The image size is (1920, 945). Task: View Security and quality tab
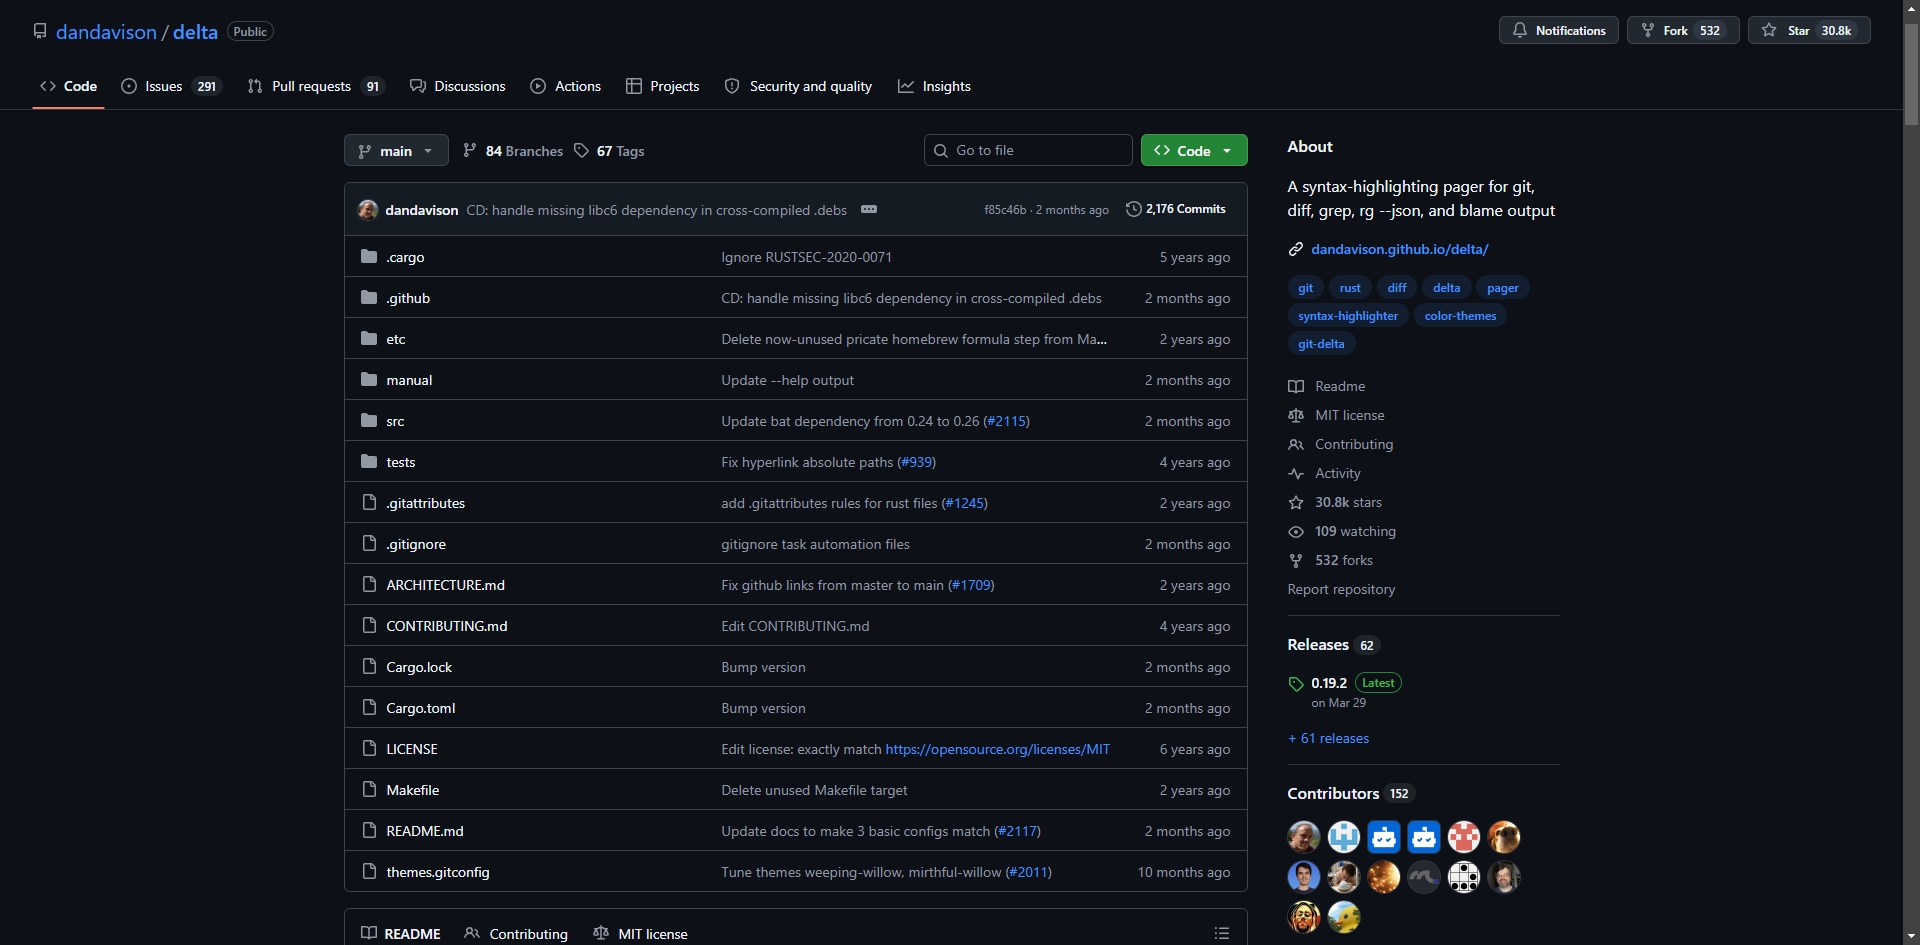click(798, 86)
